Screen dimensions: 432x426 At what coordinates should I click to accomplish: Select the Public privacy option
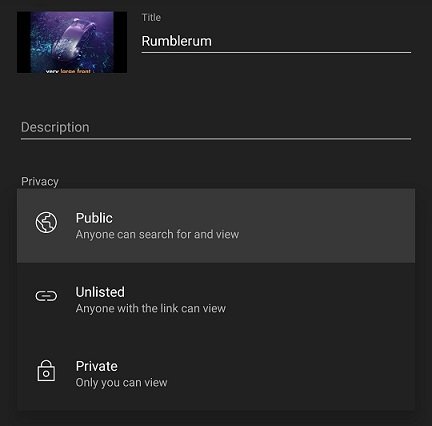pos(216,226)
